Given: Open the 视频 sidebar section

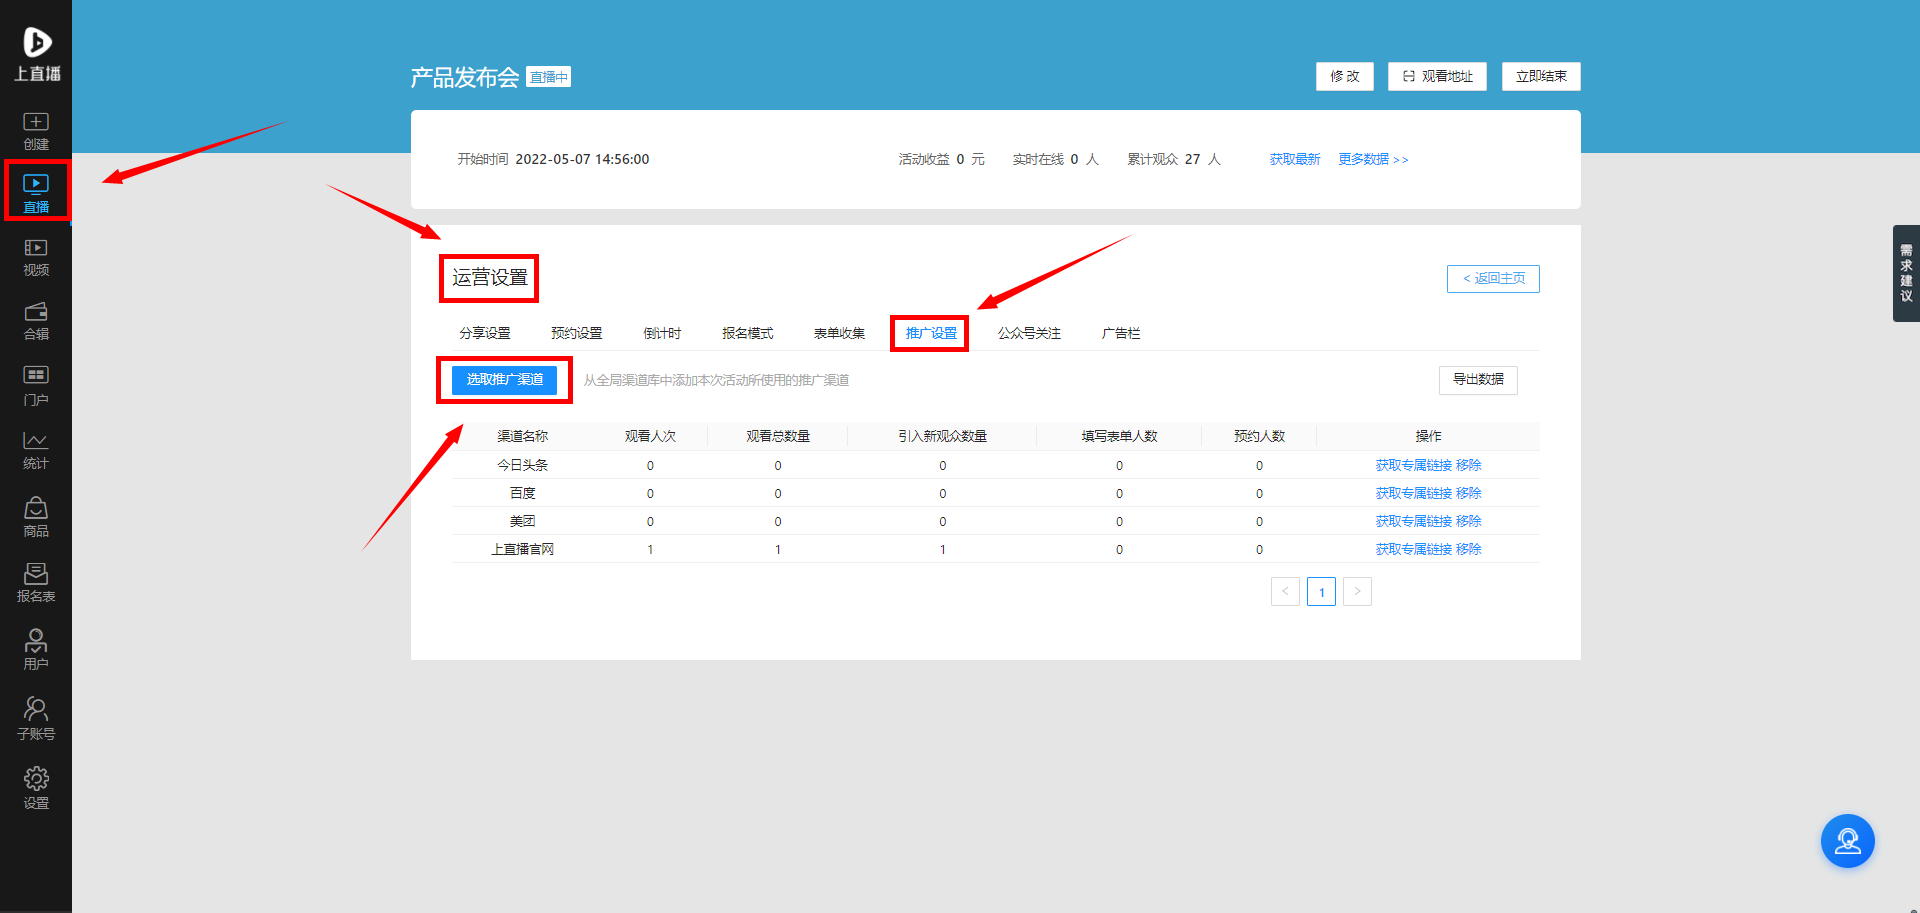Looking at the screenshot, I should pyautogui.click(x=36, y=257).
